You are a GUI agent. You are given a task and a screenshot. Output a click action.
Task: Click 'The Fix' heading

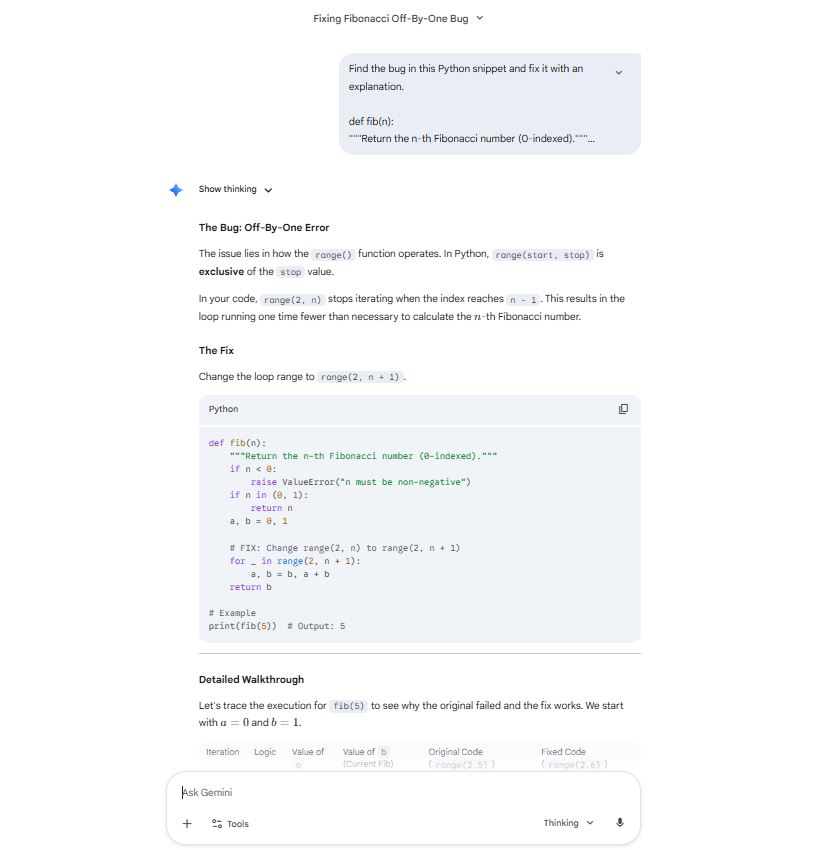coord(216,350)
